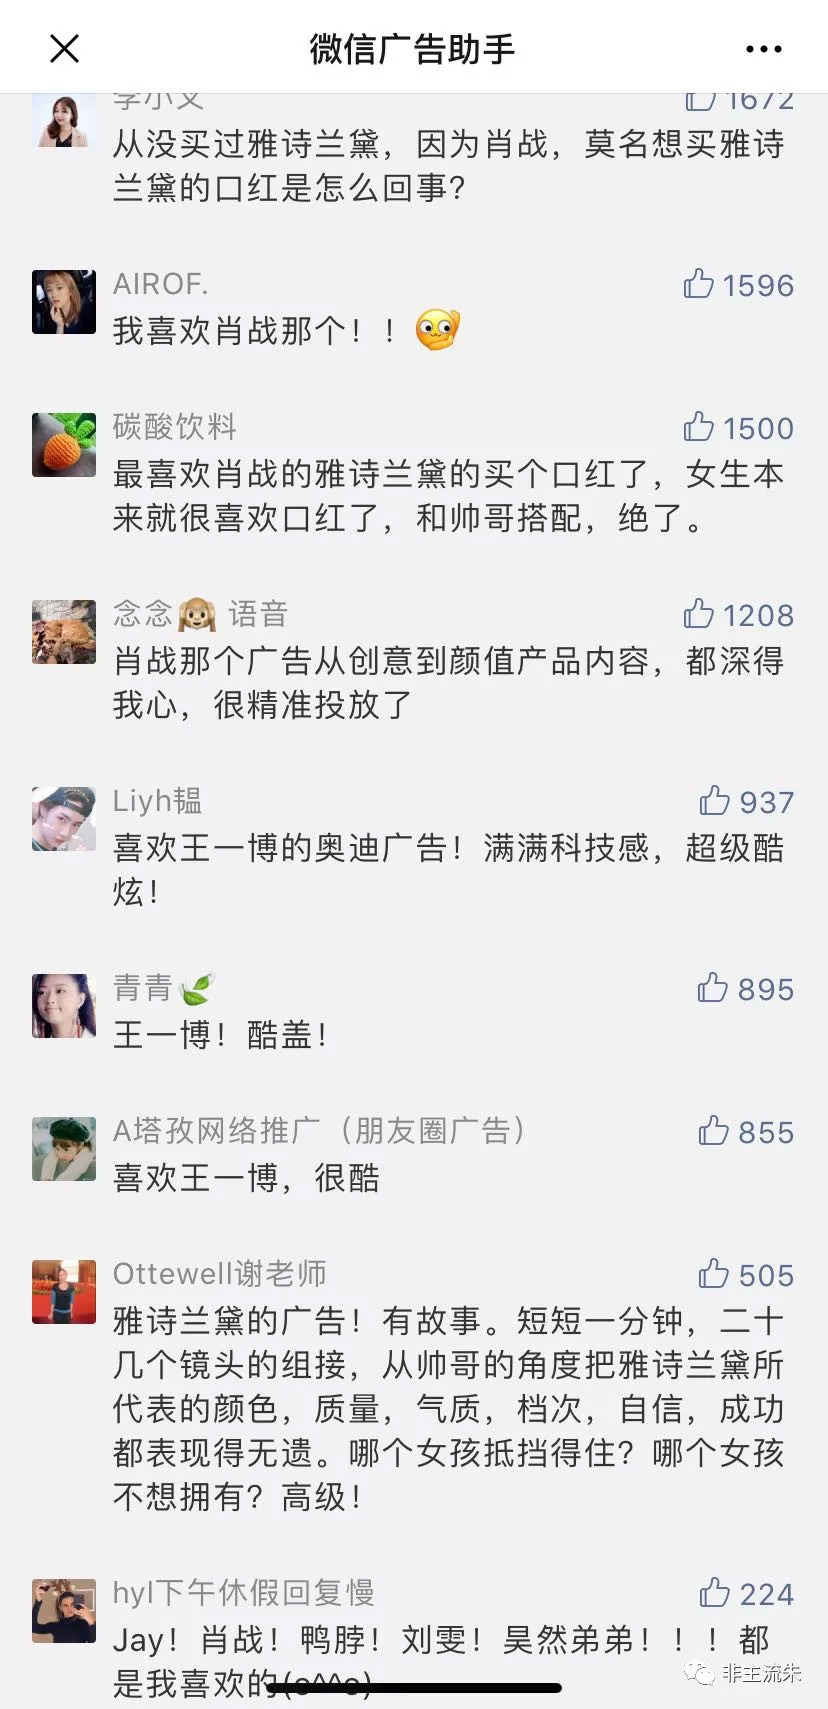Viewport: 828px width, 1709px height.
Task: Tap the 微信广告助手 page title
Action: (x=412, y=49)
